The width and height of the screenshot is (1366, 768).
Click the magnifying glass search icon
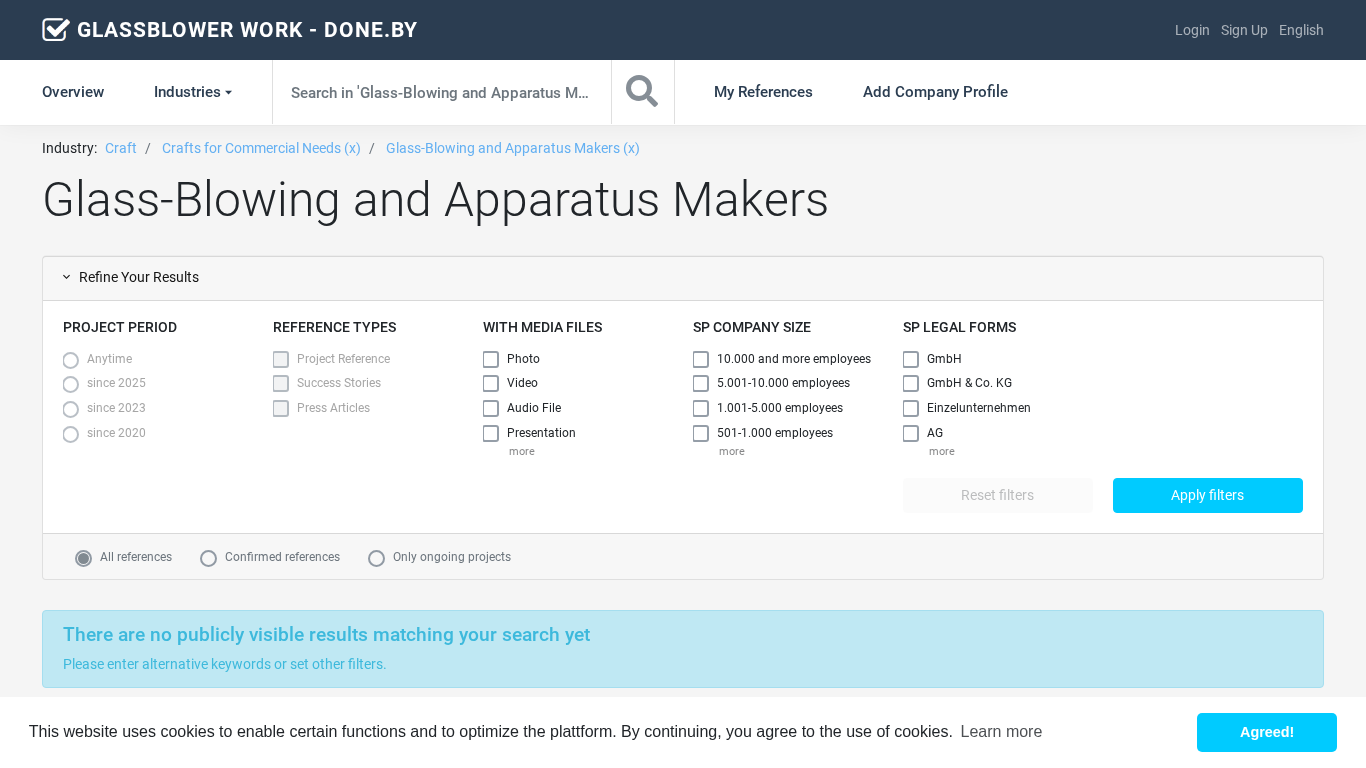(x=642, y=92)
